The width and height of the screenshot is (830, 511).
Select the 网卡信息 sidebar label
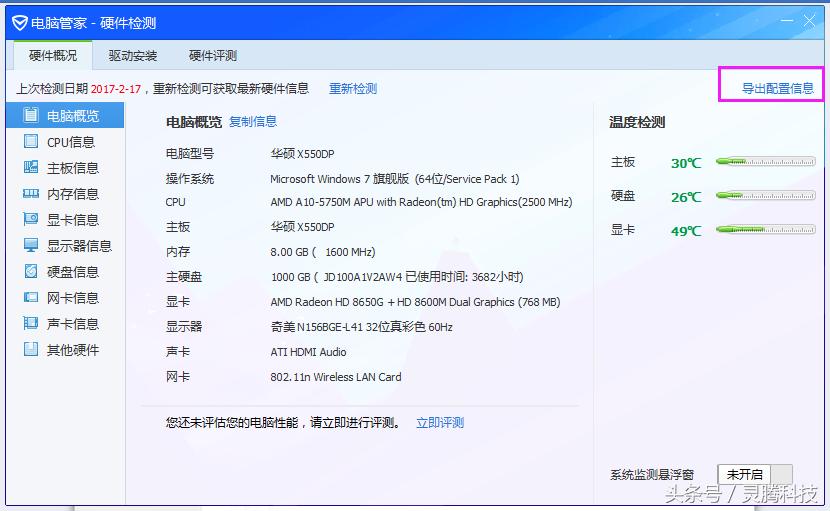(x=73, y=298)
